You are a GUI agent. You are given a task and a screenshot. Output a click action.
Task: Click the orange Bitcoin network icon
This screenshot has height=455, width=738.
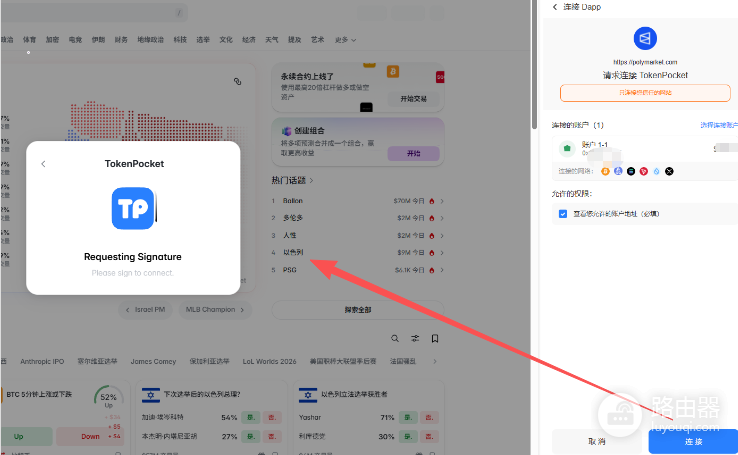[605, 171]
